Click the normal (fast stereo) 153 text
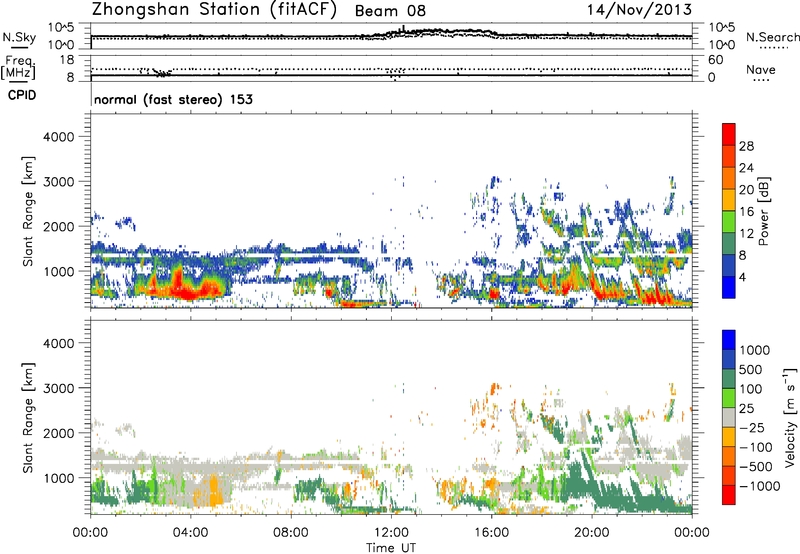Image resolution: width=800 pixels, height=554 pixels. click(173, 99)
